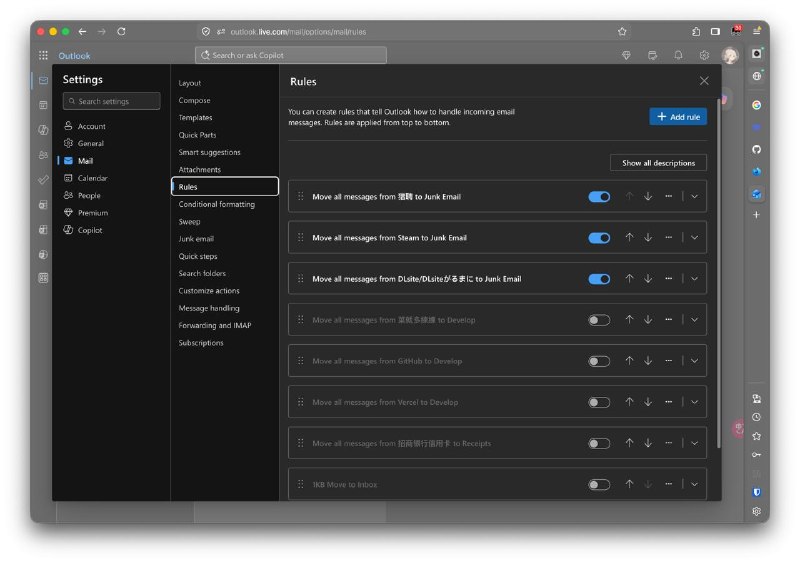Go to Junk email settings

click(196, 239)
